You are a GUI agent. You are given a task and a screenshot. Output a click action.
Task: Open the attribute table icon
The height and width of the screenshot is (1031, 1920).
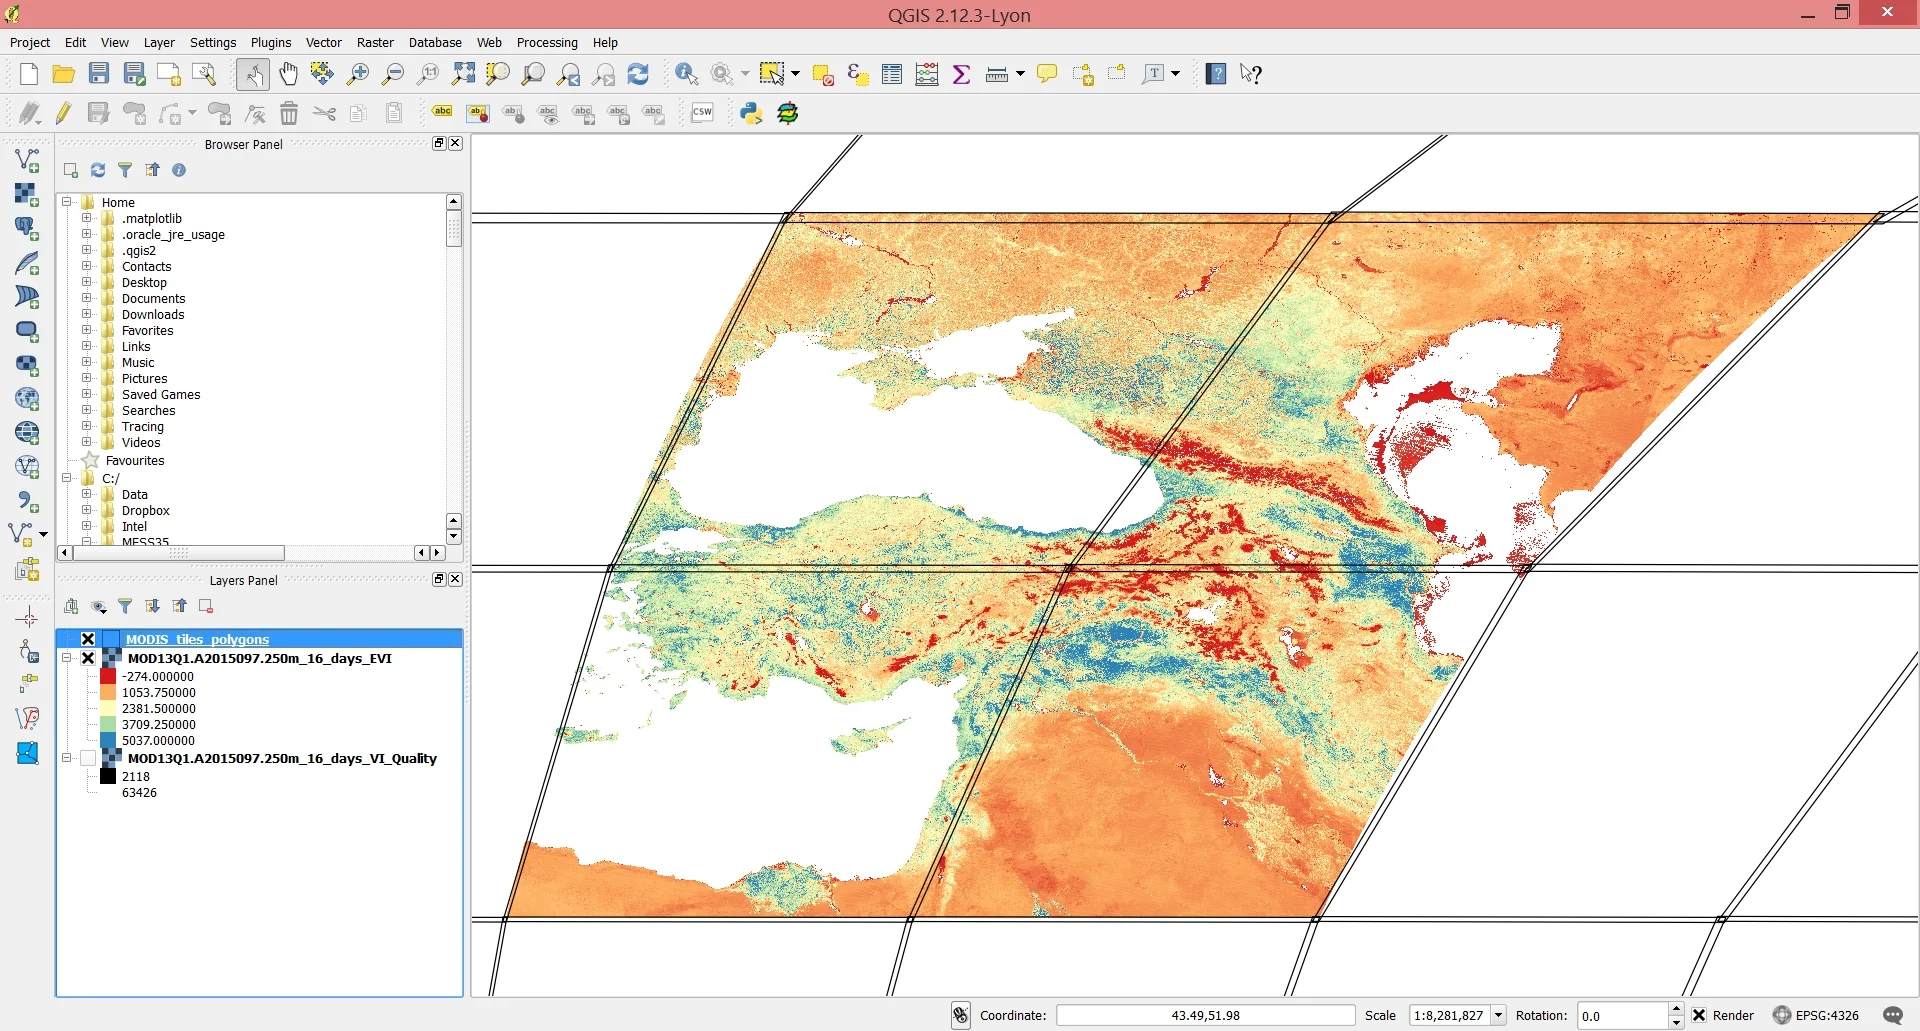[x=892, y=74]
